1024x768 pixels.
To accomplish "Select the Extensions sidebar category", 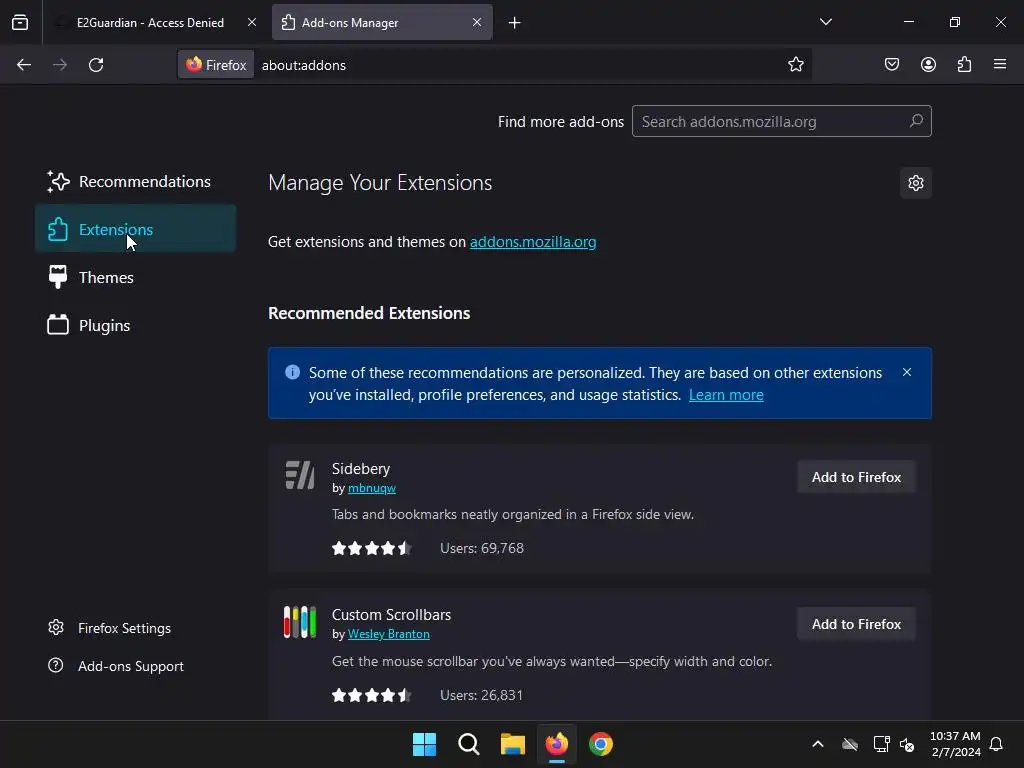I will 135,229.
